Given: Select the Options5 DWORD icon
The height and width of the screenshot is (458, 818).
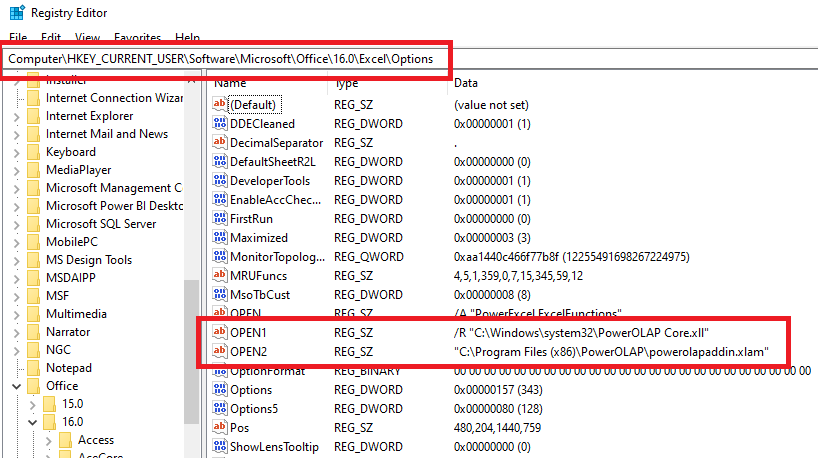Looking at the screenshot, I should click(x=220, y=408).
